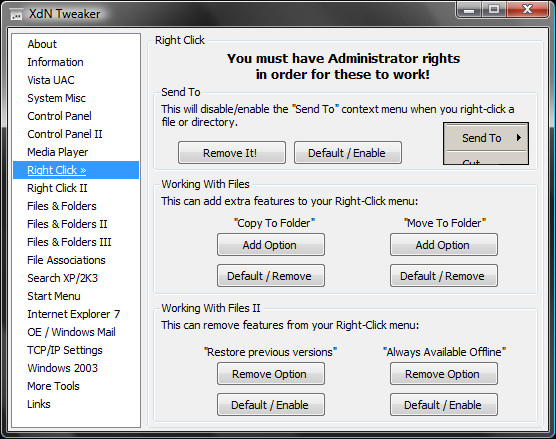Open More Tools page
Viewport: 556px width, 439px height.
[53, 386]
